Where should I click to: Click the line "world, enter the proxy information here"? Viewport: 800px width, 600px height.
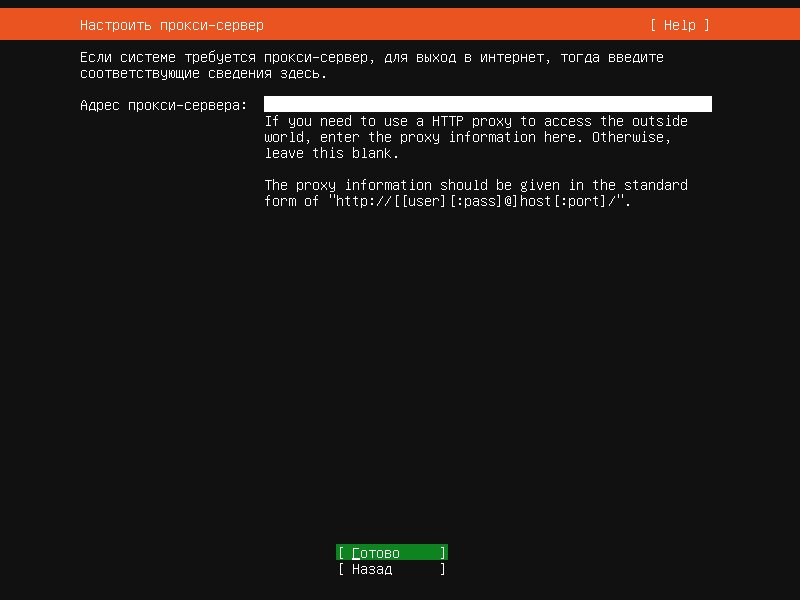coord(467,137)
